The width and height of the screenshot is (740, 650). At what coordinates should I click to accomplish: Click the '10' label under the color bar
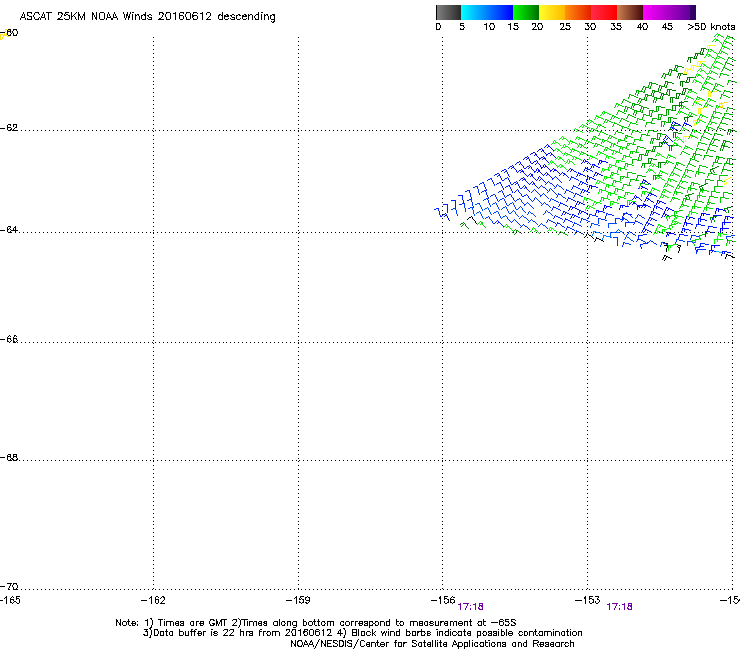(489, 27)
